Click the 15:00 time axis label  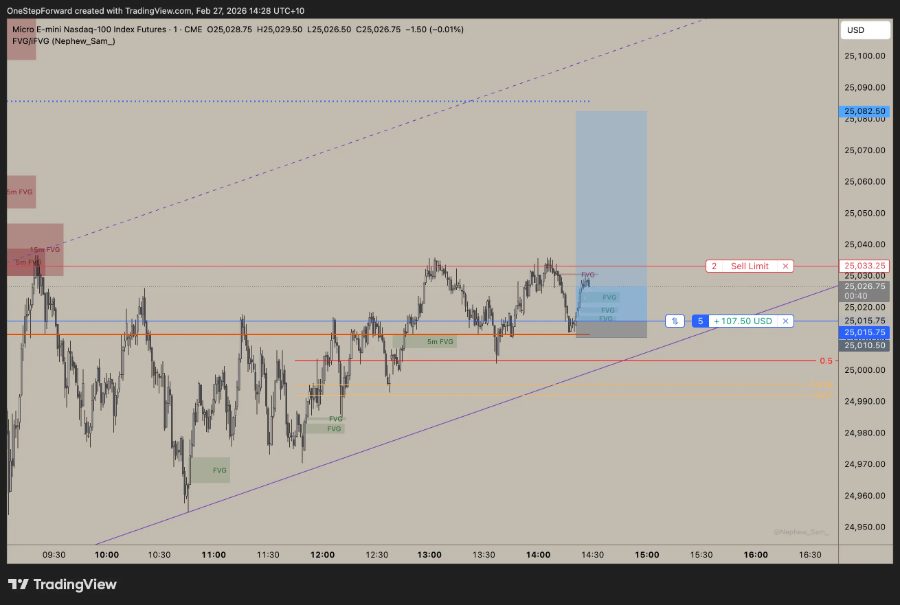click(647, 554)
